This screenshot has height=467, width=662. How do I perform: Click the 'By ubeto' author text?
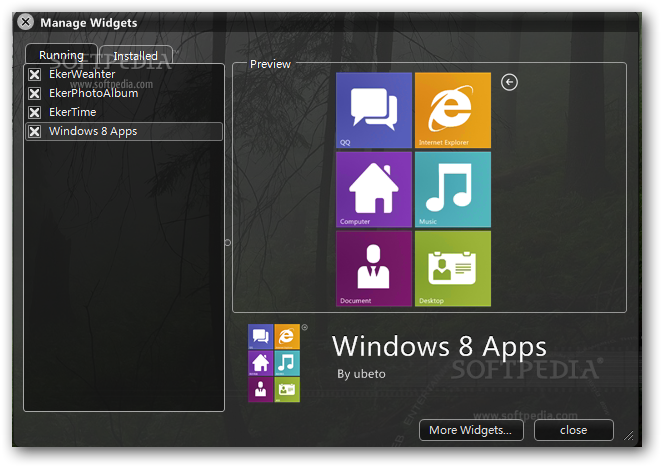[361, 374]
